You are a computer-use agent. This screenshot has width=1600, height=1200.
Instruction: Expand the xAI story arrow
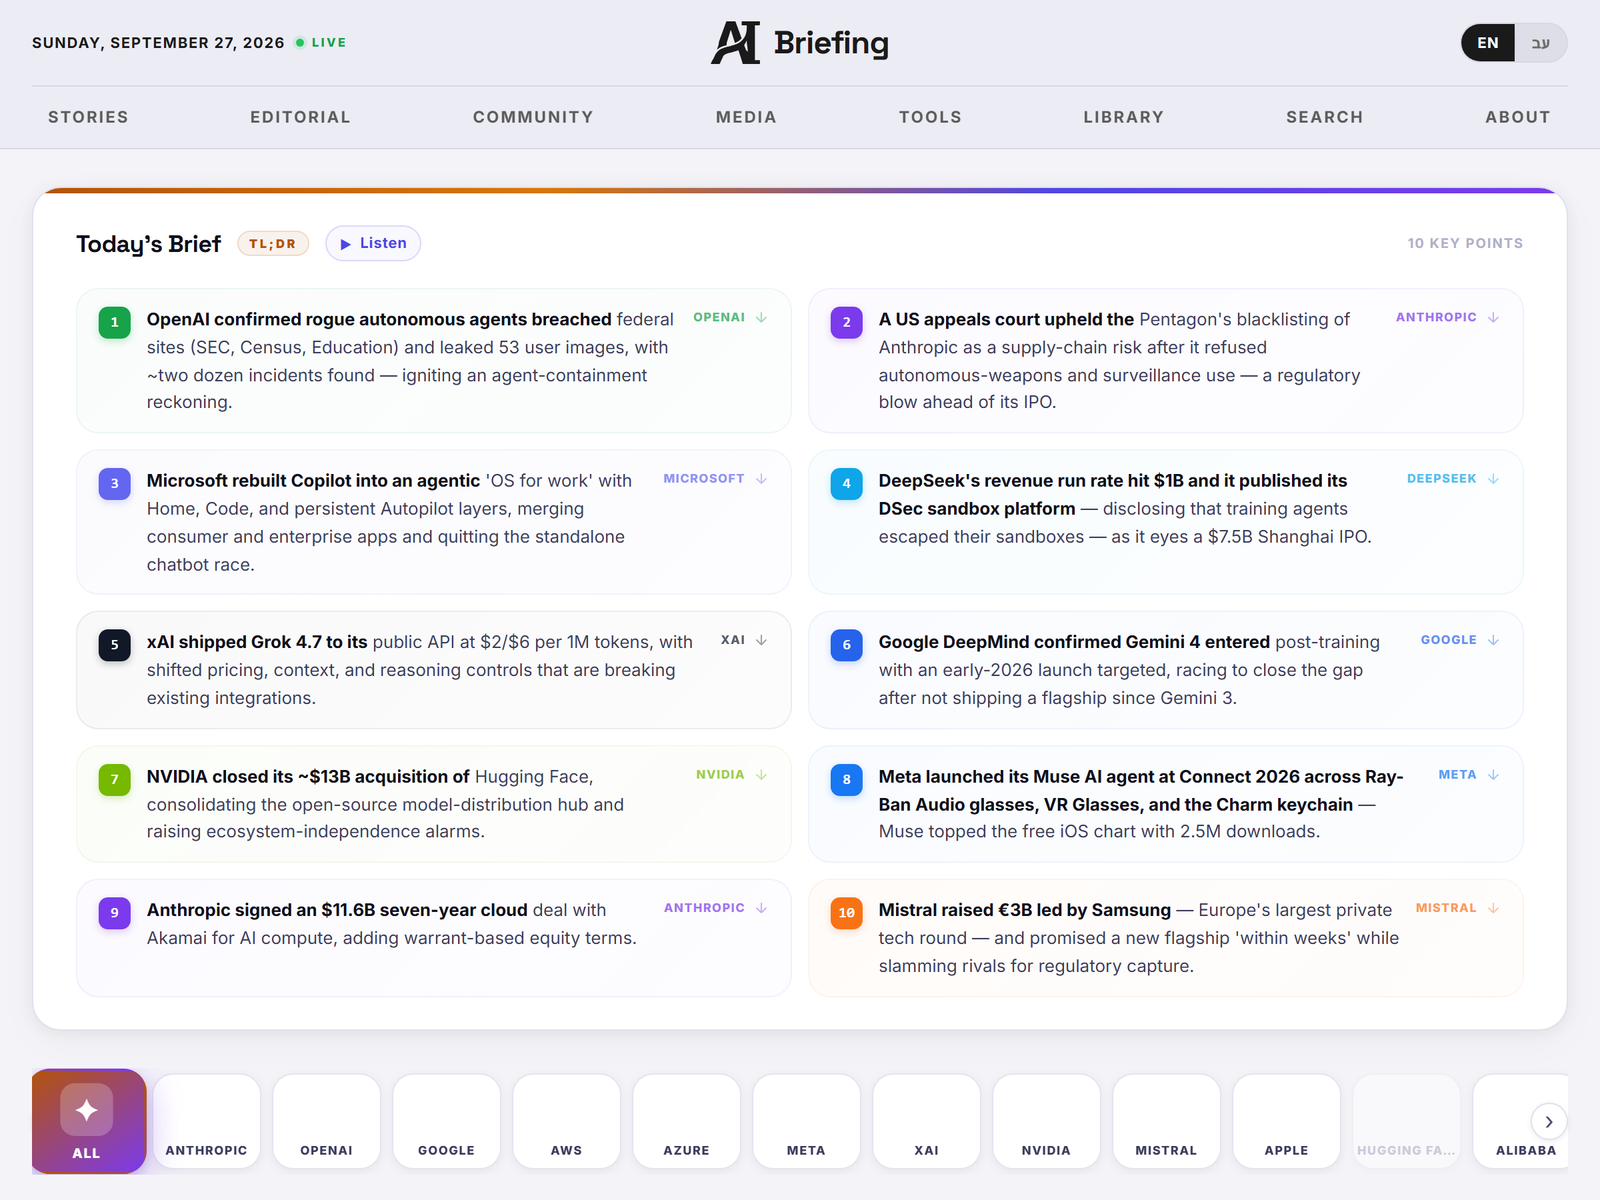point(761,640)
